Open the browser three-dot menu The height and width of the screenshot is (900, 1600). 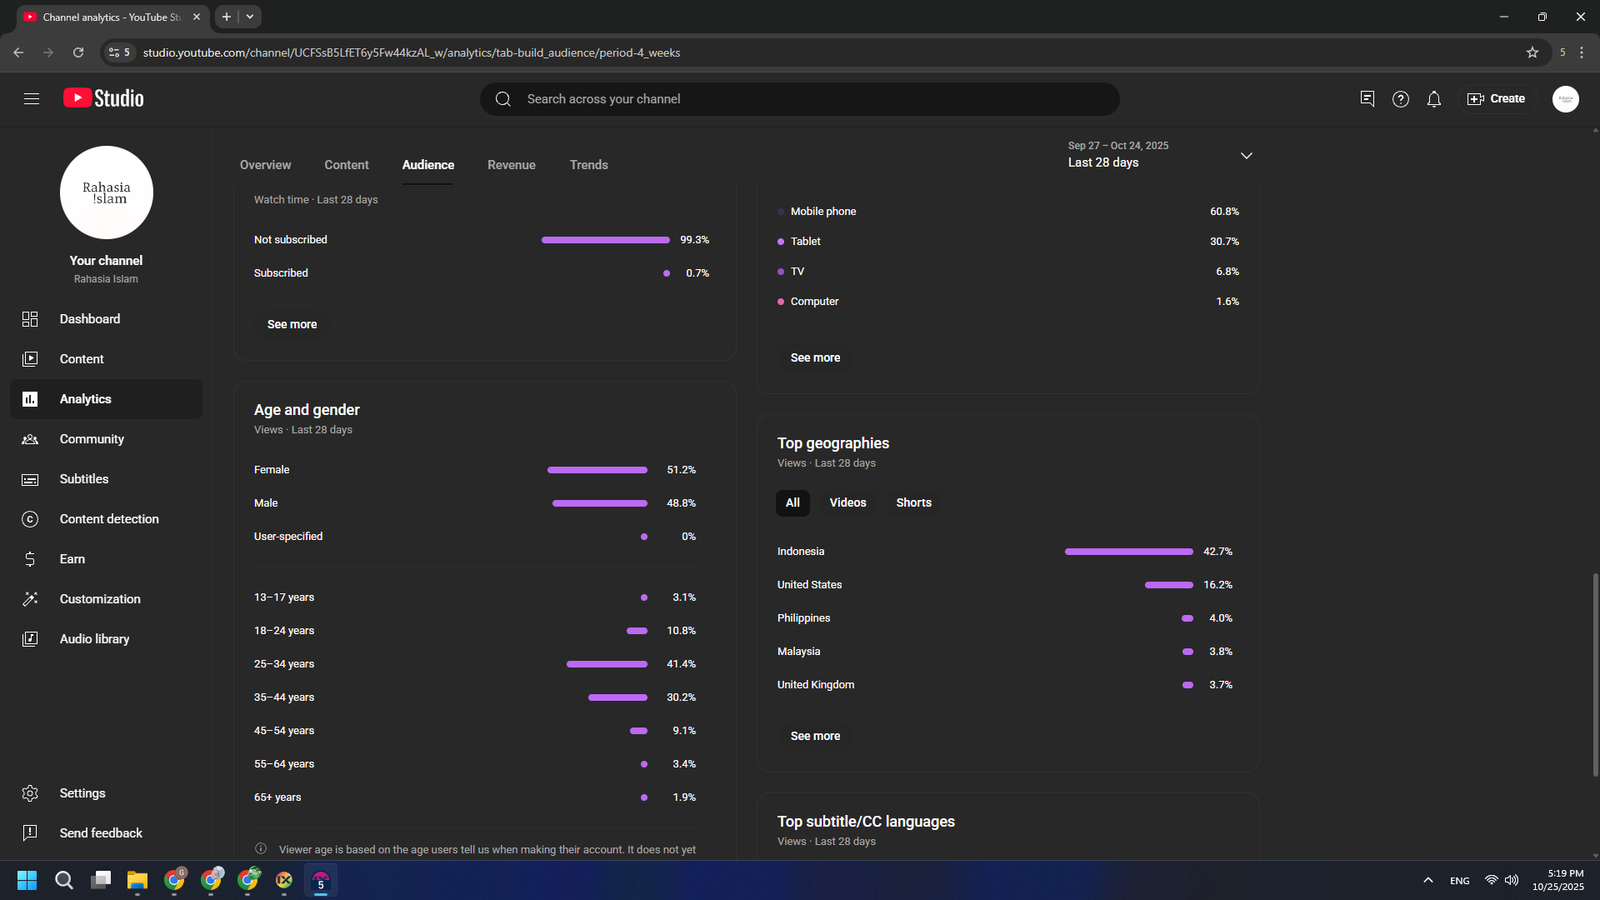tap(1581, 52)
